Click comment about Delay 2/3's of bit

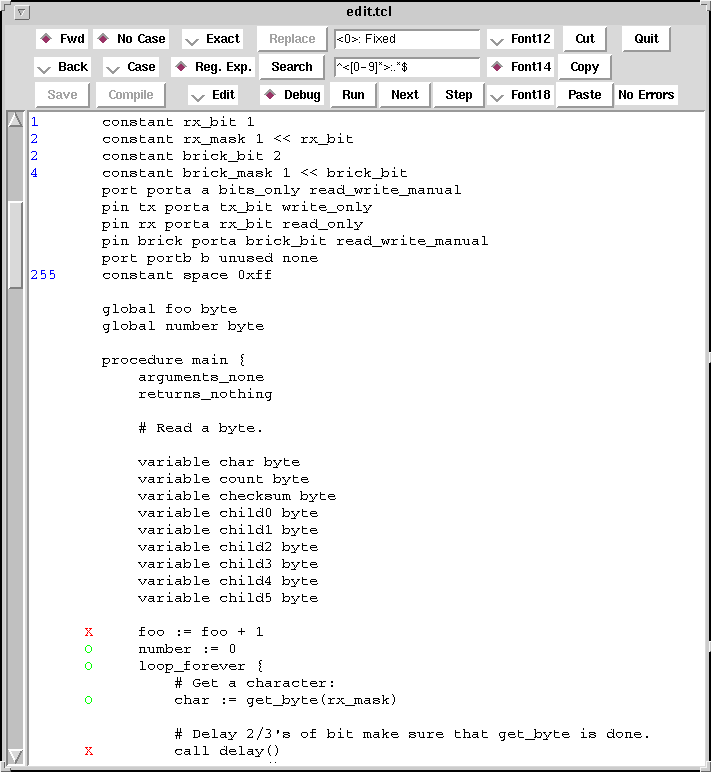coord(412,734)
